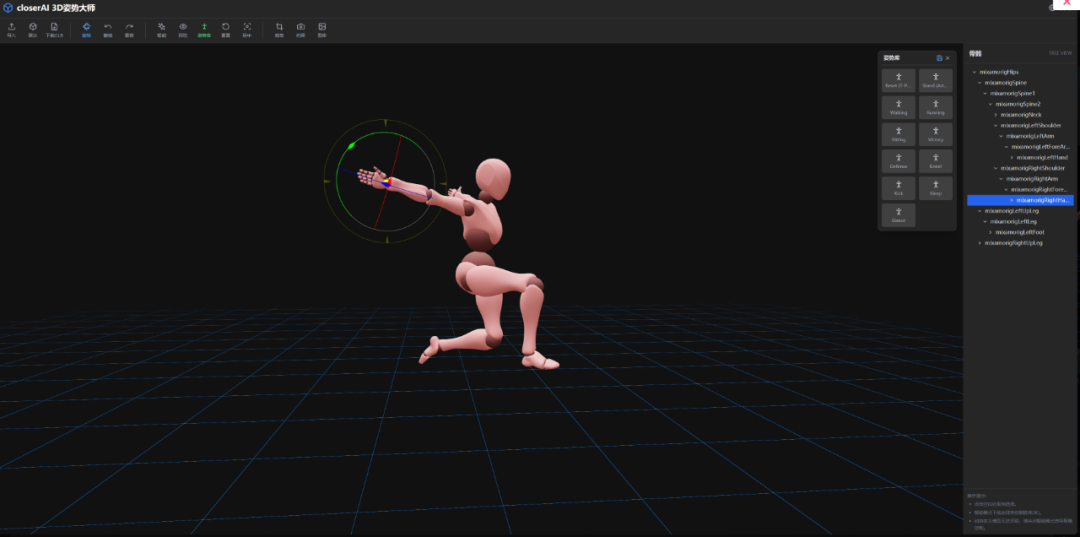Image resolution: width=1080 pixels, height=537 pixels.
Task: Click the green handle dot on rotation ring
Action: click(352, 145)
